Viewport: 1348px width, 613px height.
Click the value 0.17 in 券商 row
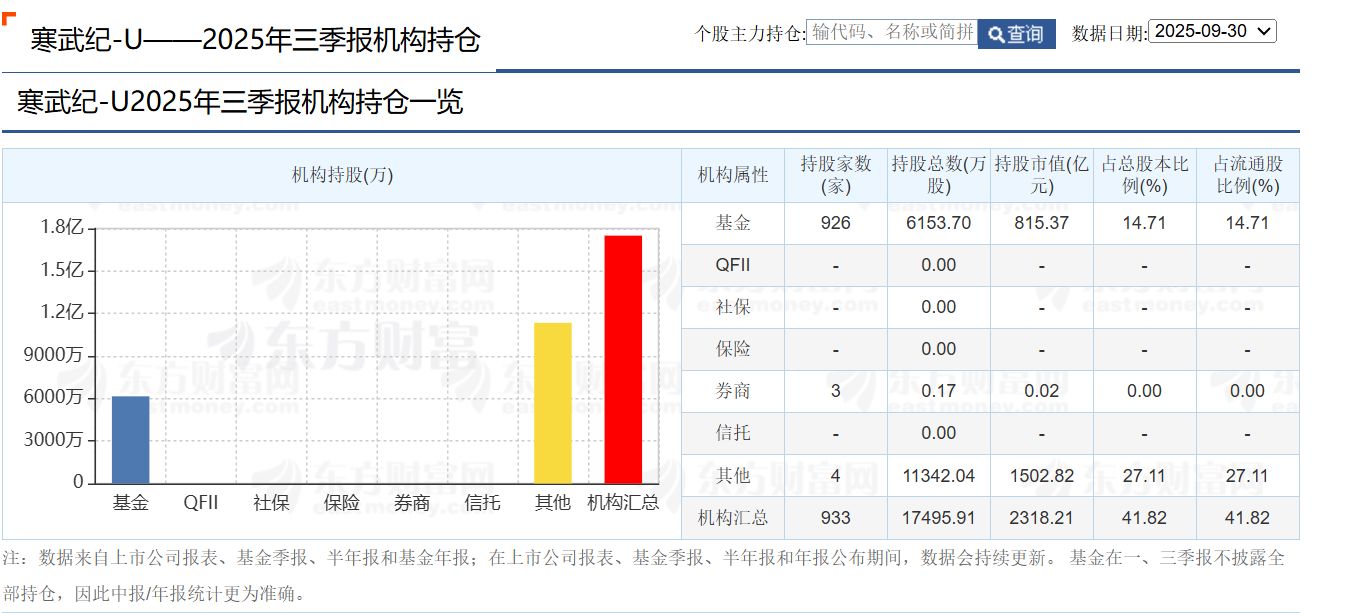coord(939,391)
